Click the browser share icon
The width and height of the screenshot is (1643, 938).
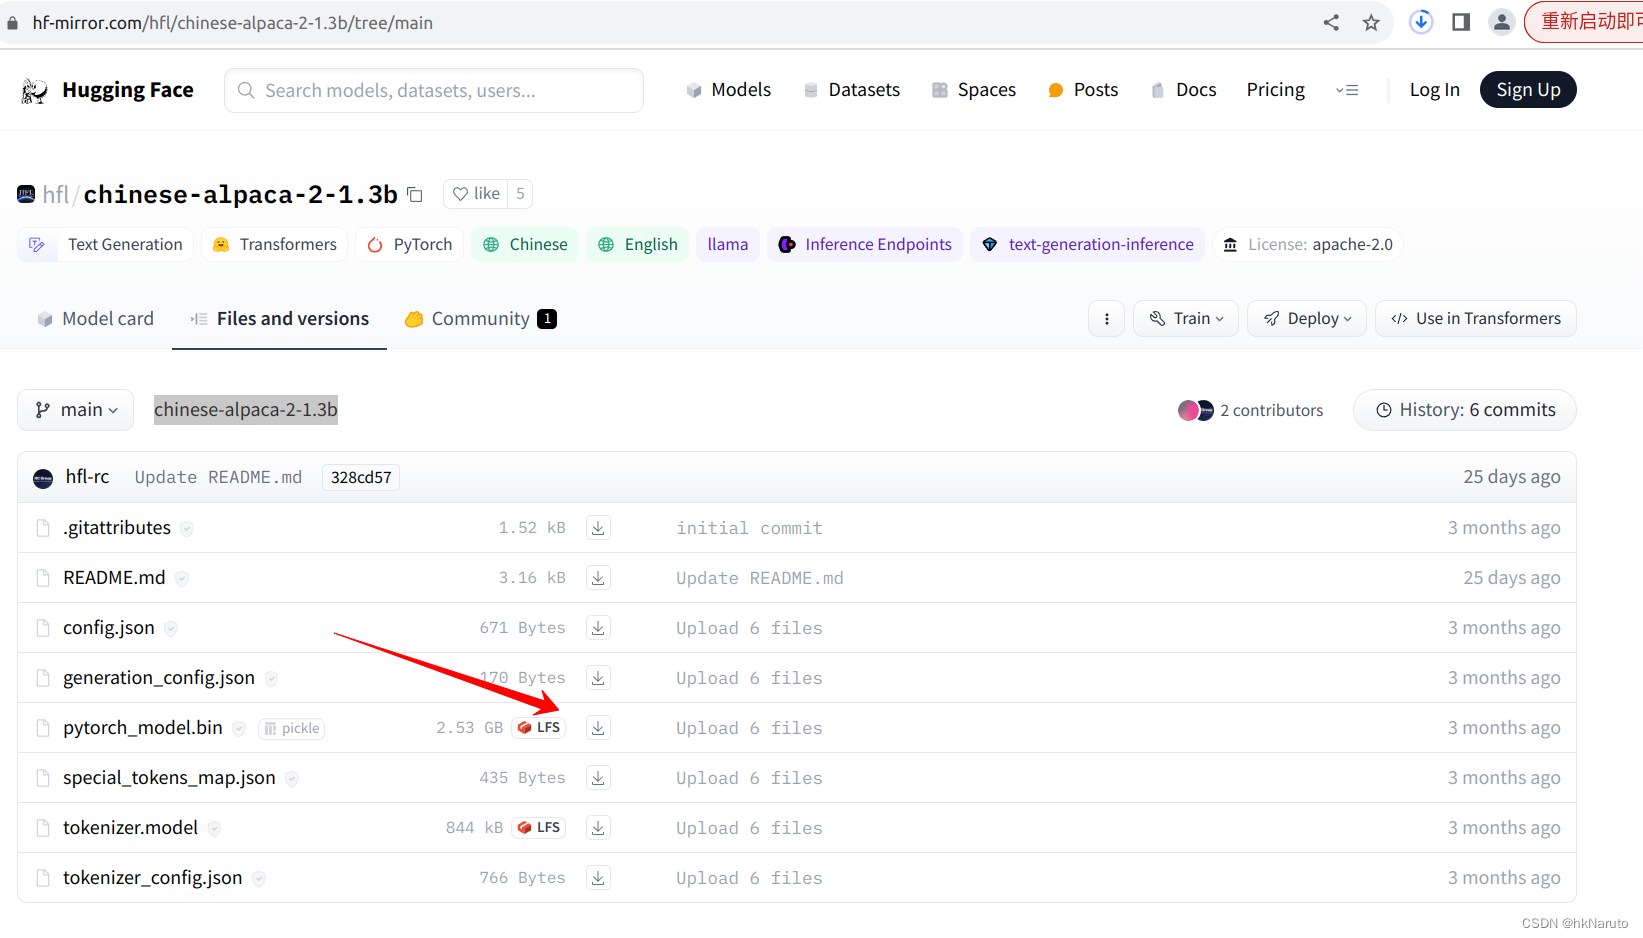tap(1331, 22)
